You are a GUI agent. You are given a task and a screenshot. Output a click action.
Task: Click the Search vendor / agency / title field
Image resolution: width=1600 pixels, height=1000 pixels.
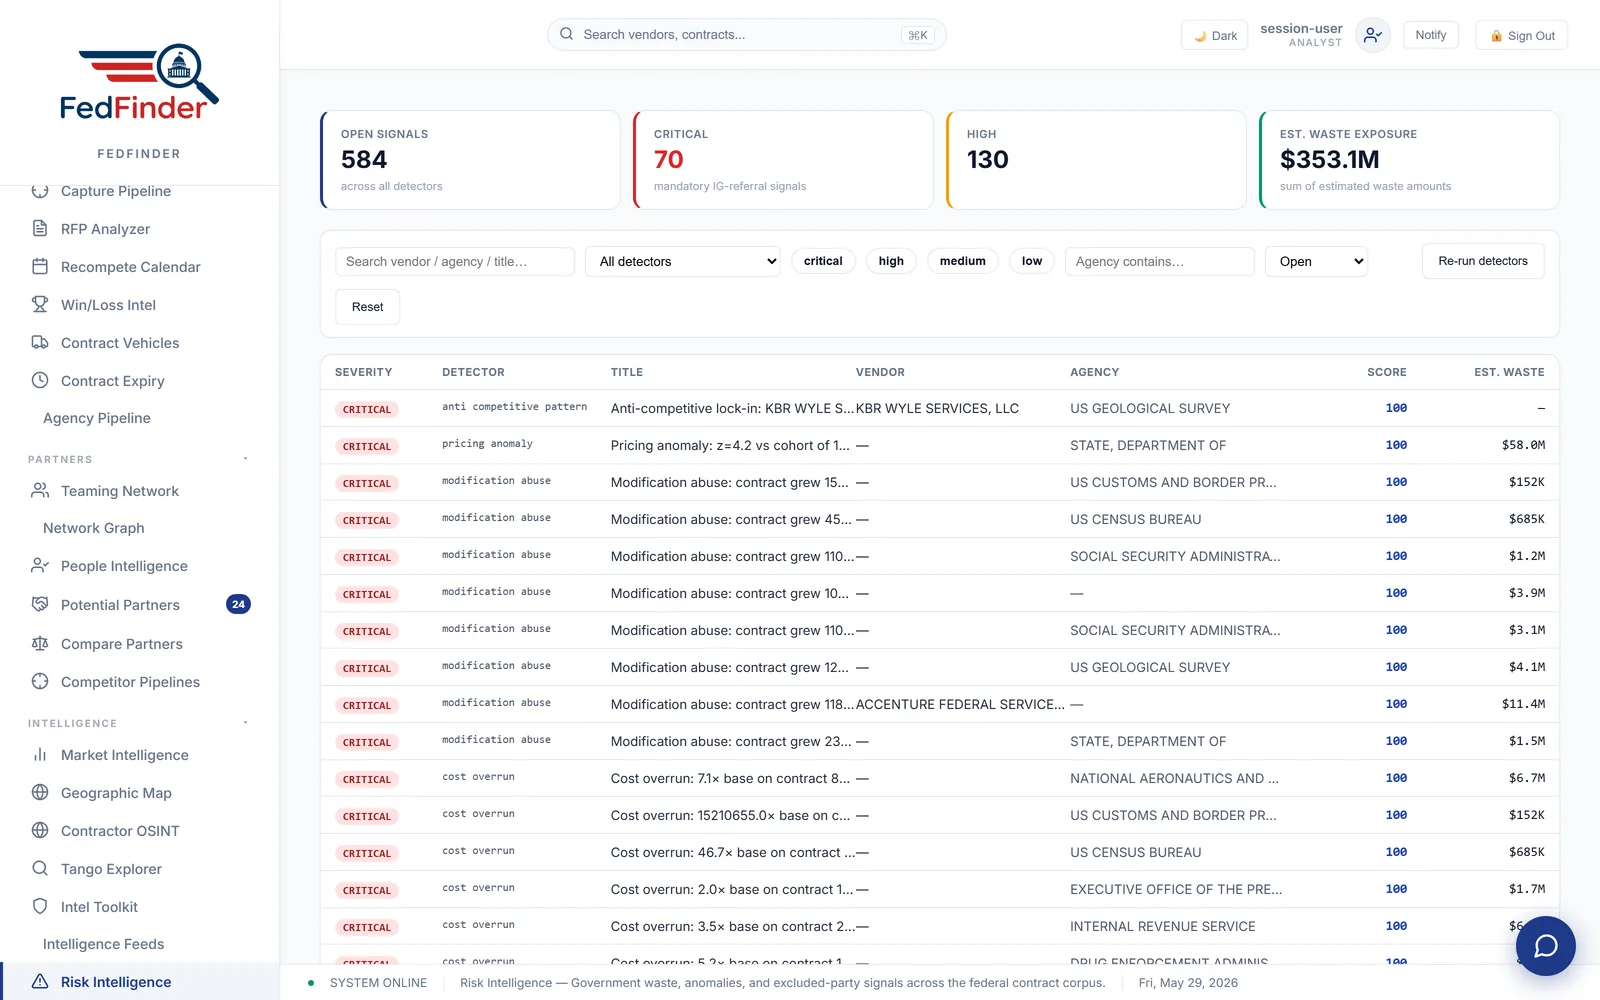455,261
